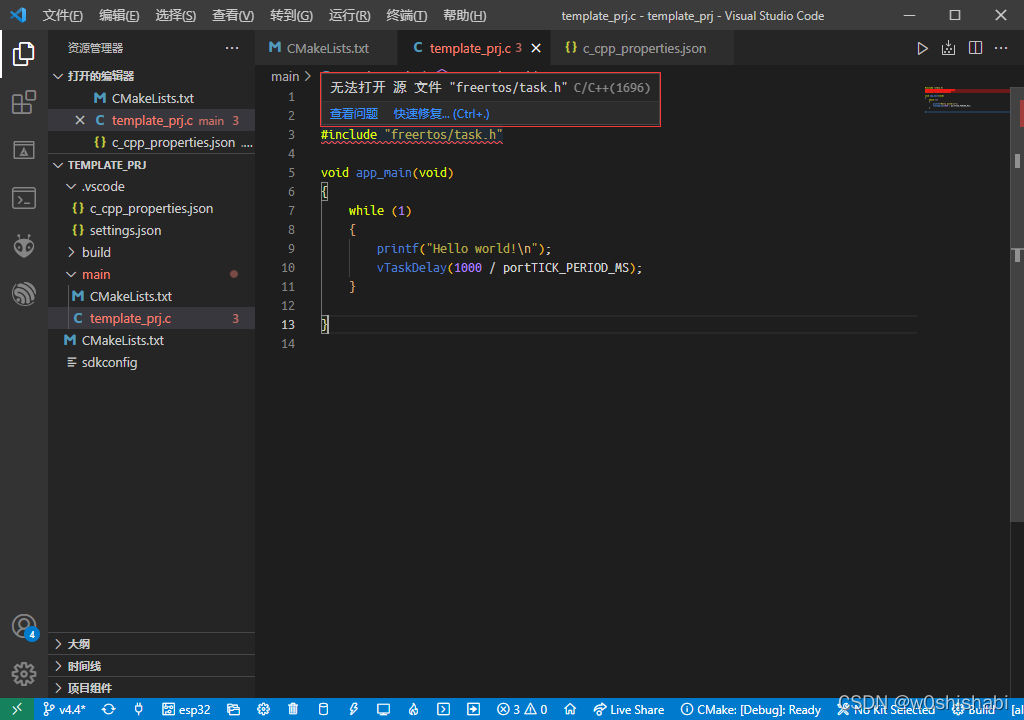Switch to c_cpp_properties.json editor tab

coord(643,48)
